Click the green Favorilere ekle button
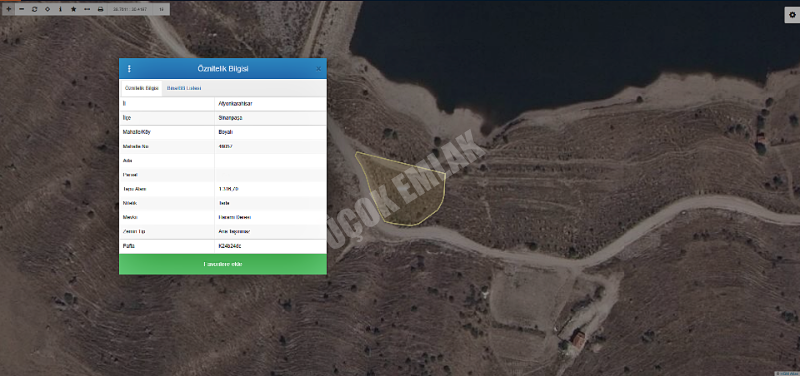Image resolution: width=800 pixels, height=376 pixels. click(223, 264)
